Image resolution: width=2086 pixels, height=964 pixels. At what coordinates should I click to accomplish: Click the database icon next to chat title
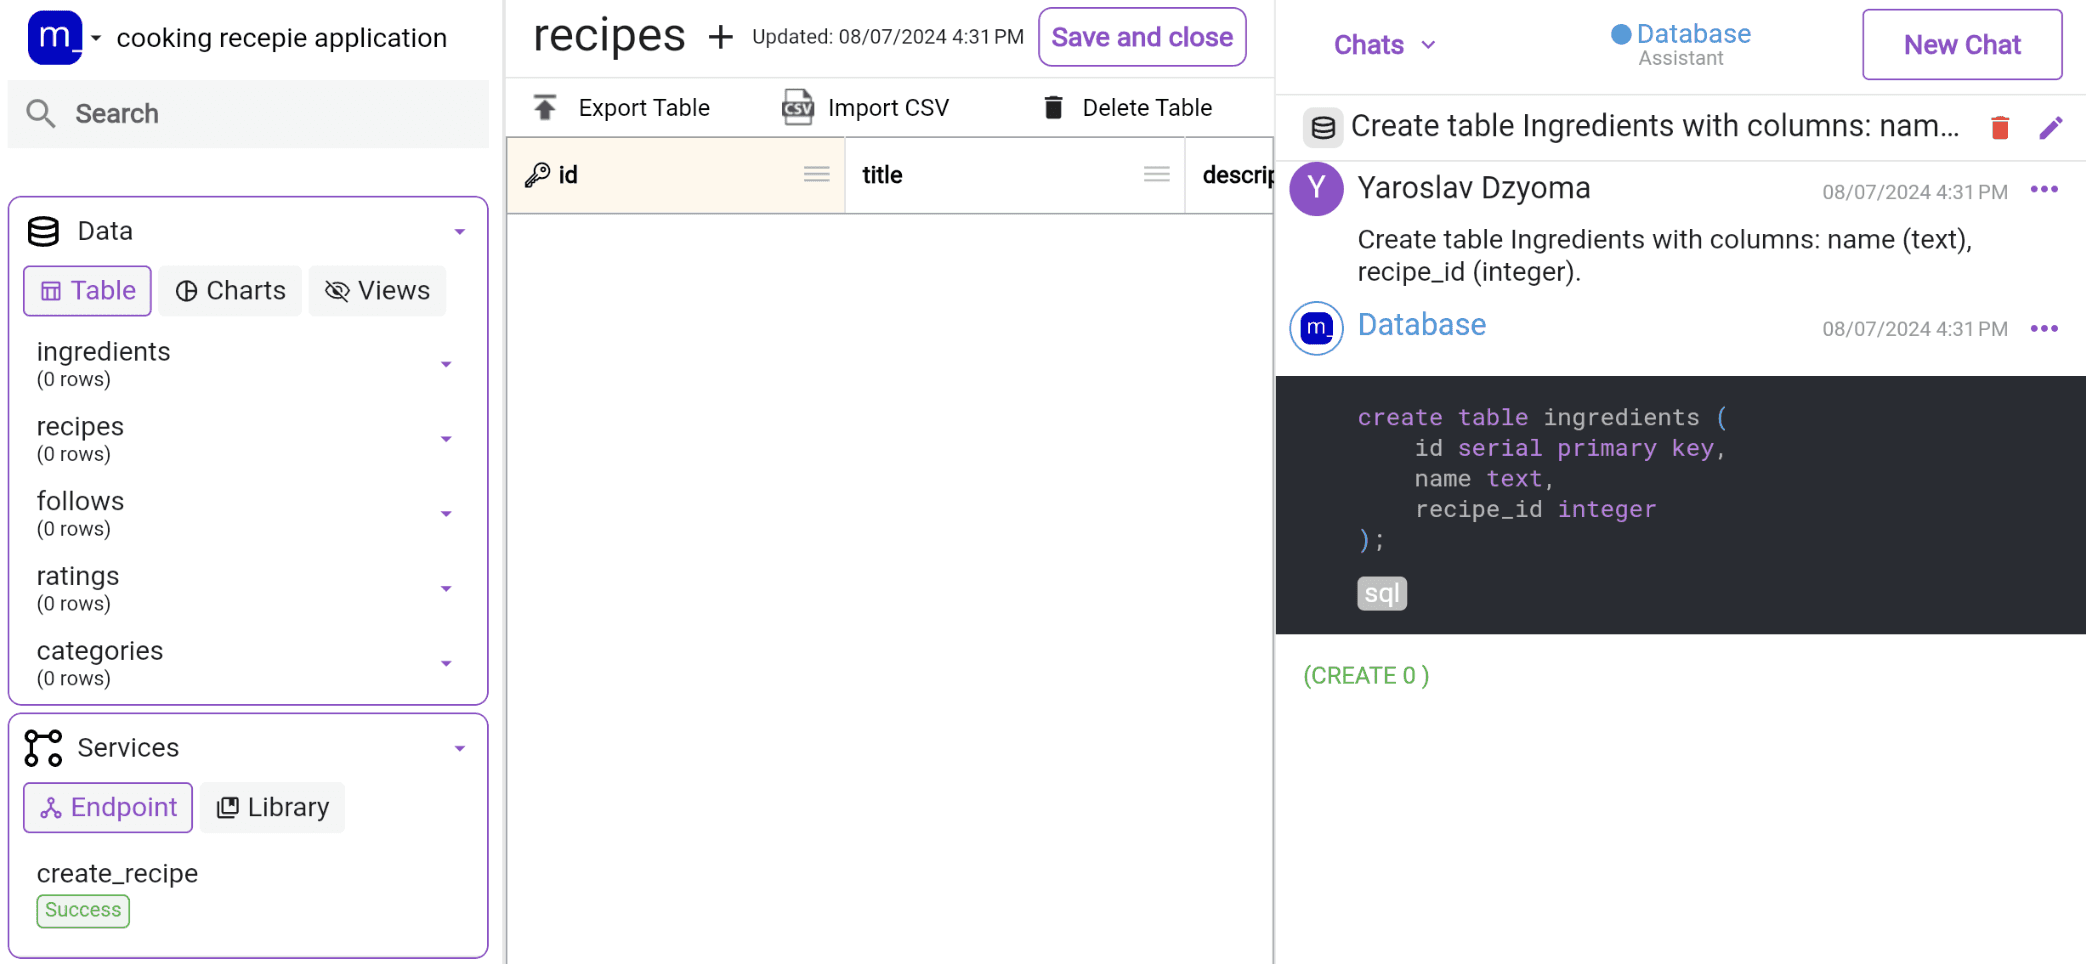pos(1322,127)
